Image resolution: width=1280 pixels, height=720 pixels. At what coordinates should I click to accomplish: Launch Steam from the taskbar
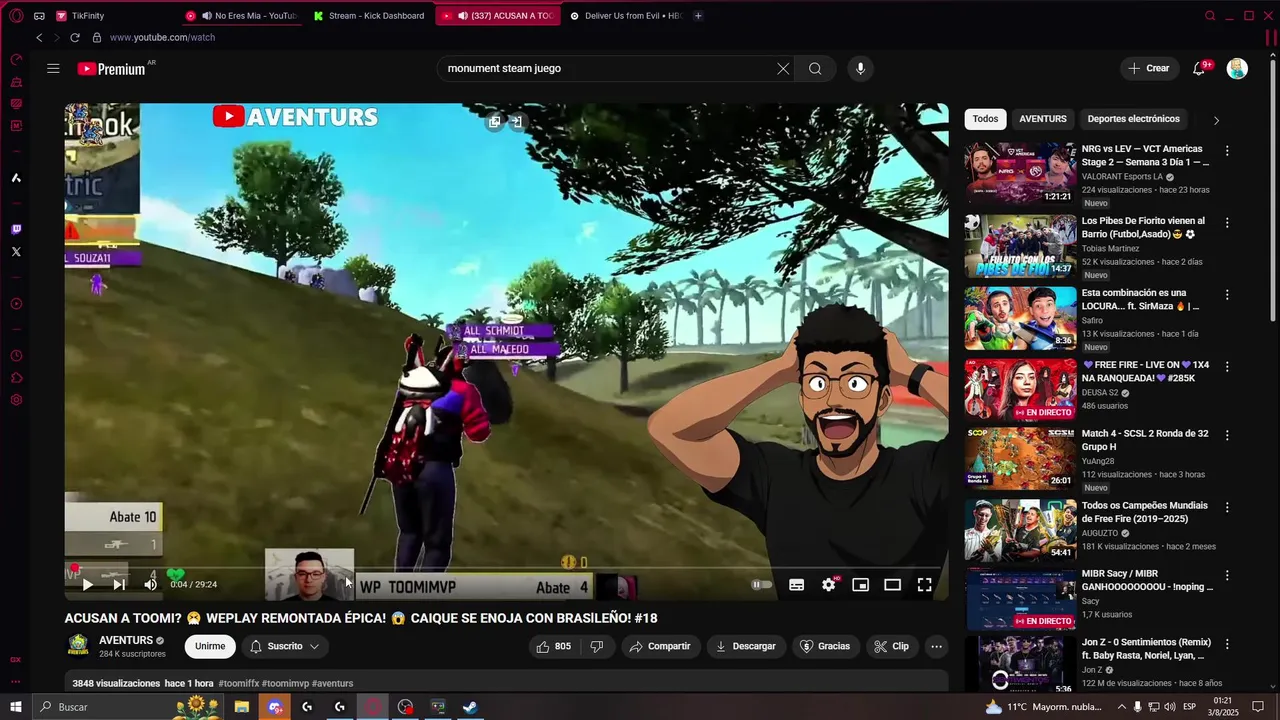pyautogui.click(x=470, y=707)
